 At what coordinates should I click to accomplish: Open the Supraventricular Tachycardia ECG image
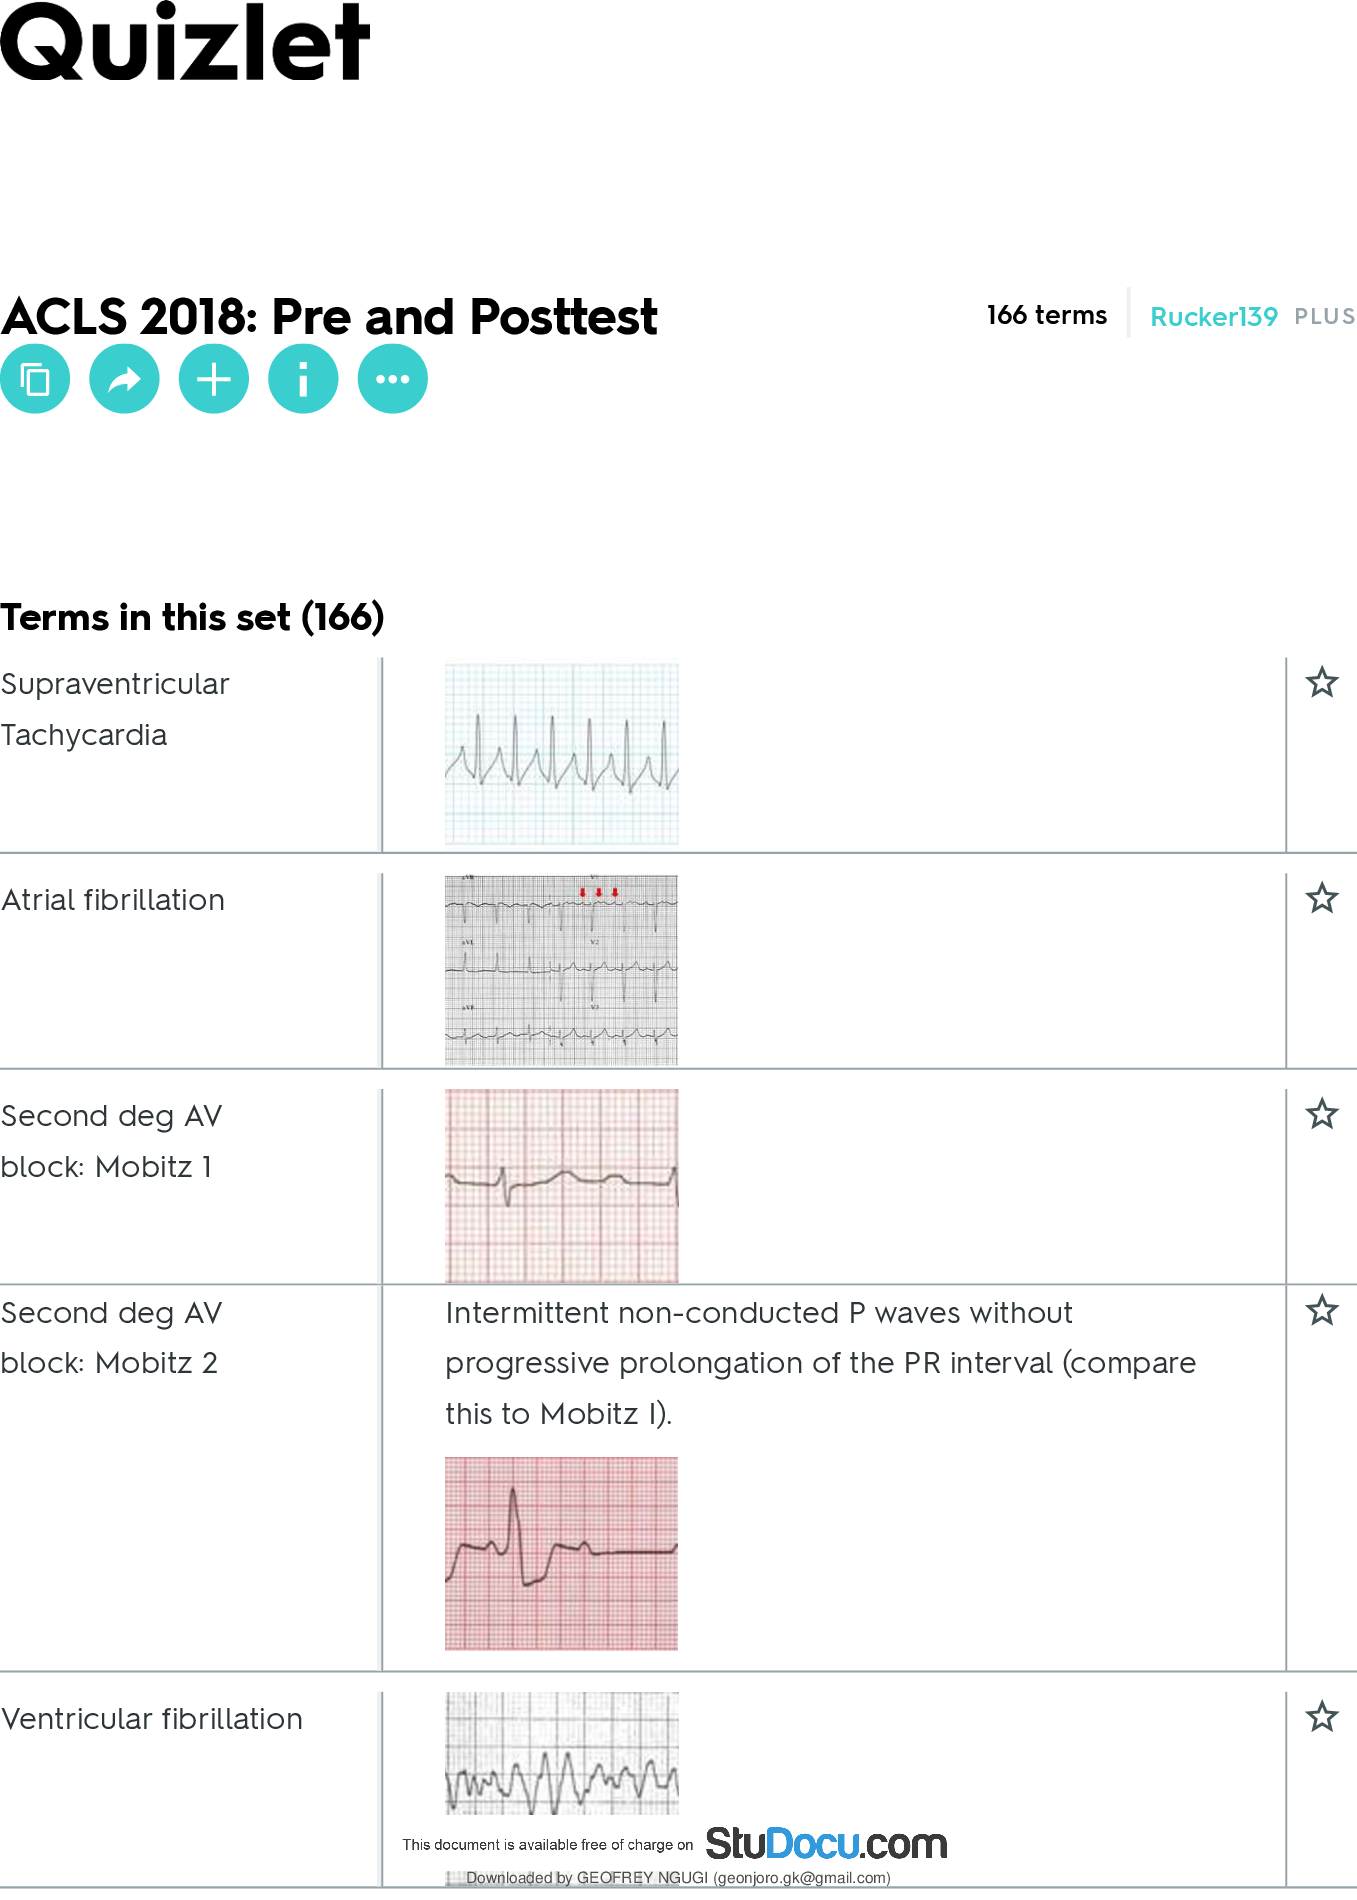pos(561,754)
